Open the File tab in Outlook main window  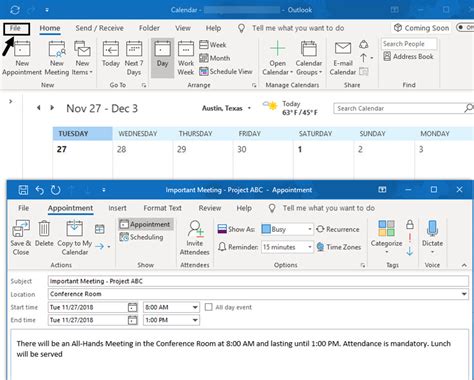click(x=16, y=29)
